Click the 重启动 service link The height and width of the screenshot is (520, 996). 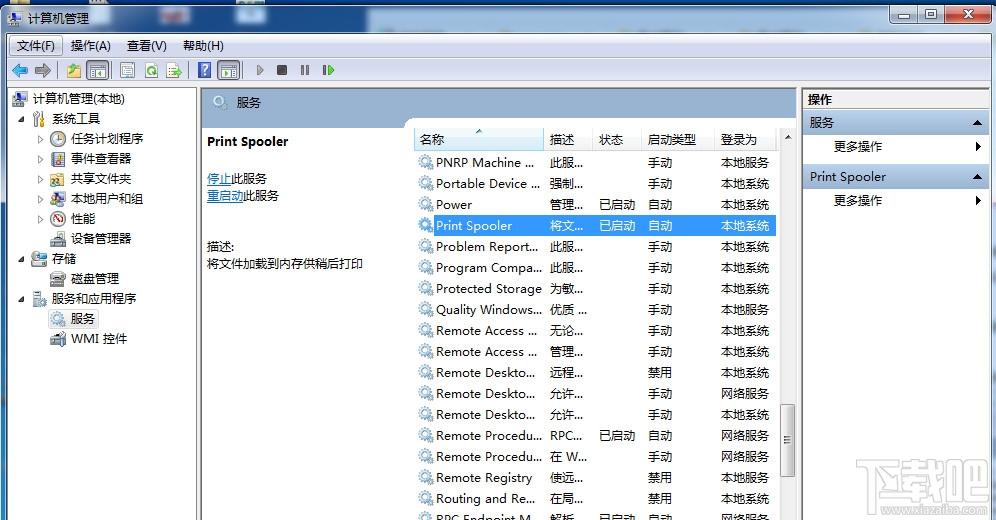click(x=225, y=196)
